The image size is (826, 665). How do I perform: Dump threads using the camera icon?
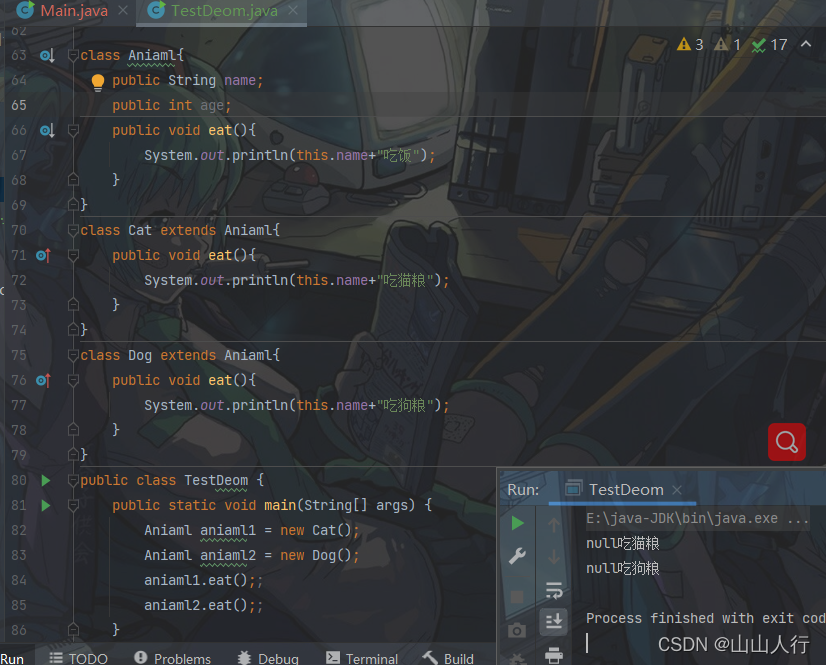[x=517, y=630]
